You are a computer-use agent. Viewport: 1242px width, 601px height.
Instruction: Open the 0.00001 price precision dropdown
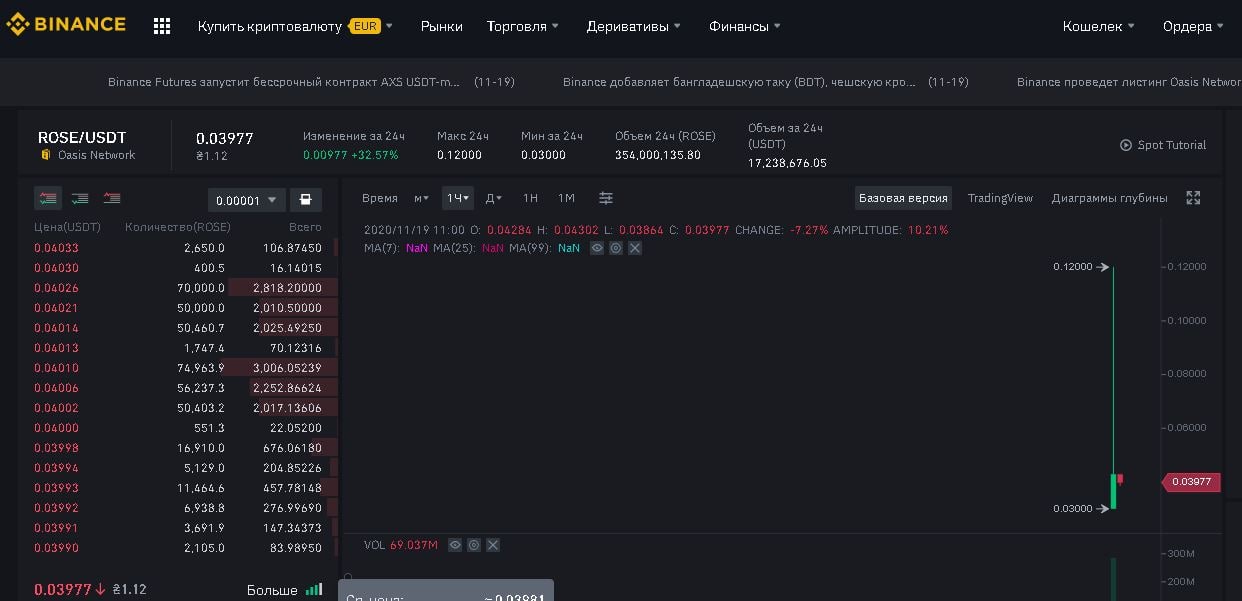click(247, 200)
